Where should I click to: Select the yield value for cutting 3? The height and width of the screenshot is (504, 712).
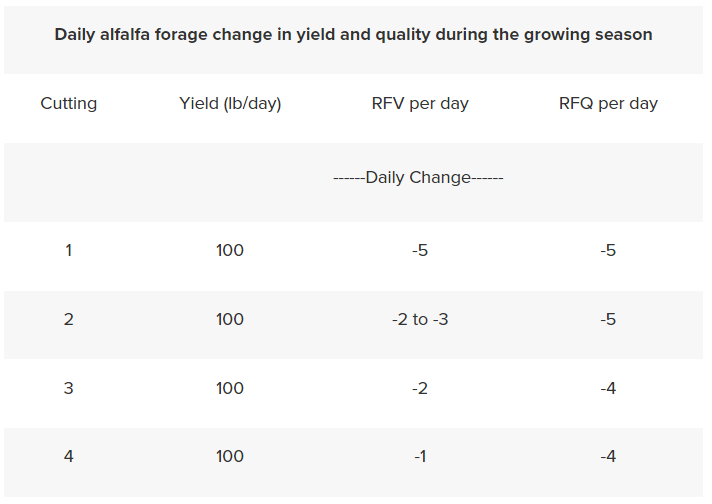click(x=230, y=388)
